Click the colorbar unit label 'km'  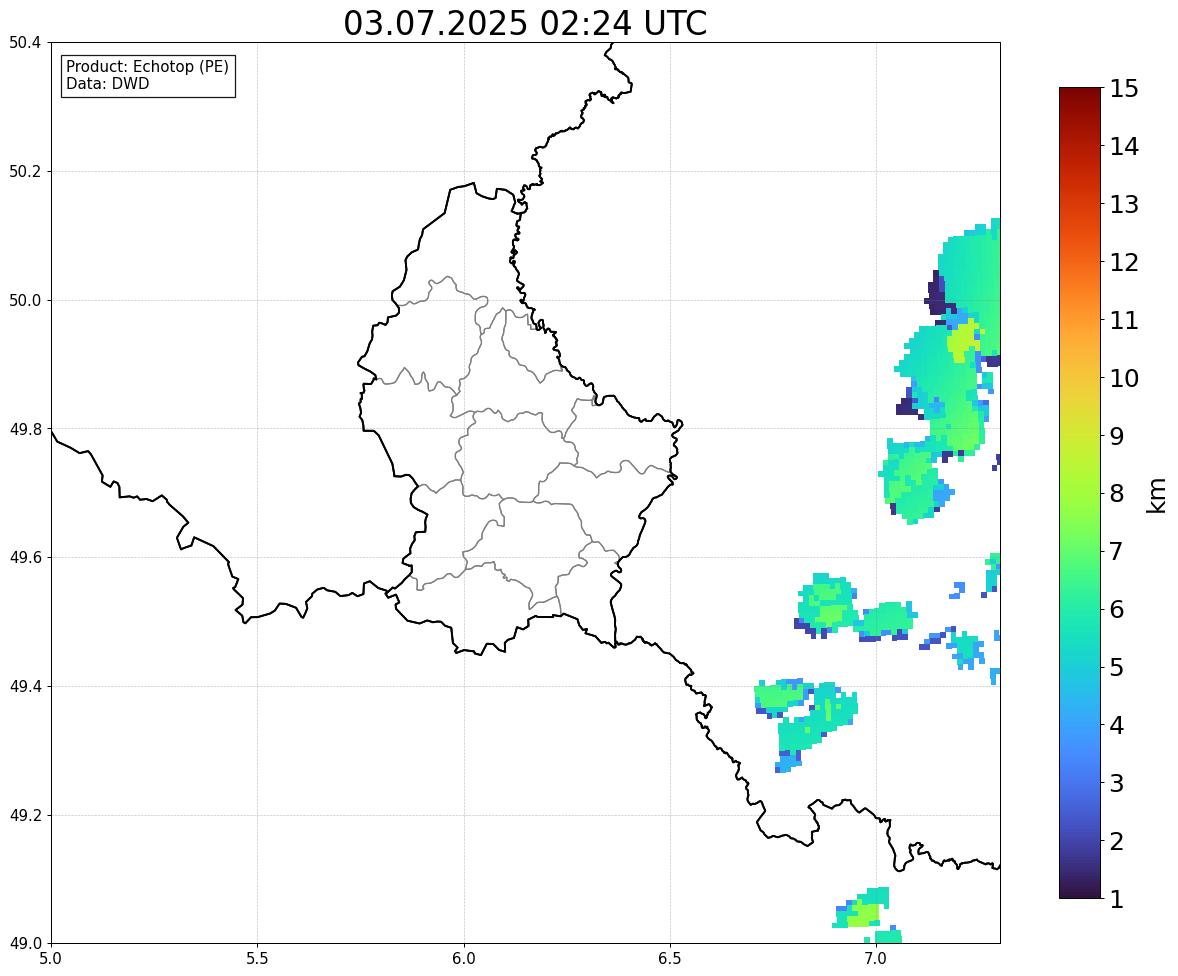click(x=1157, y=495)
